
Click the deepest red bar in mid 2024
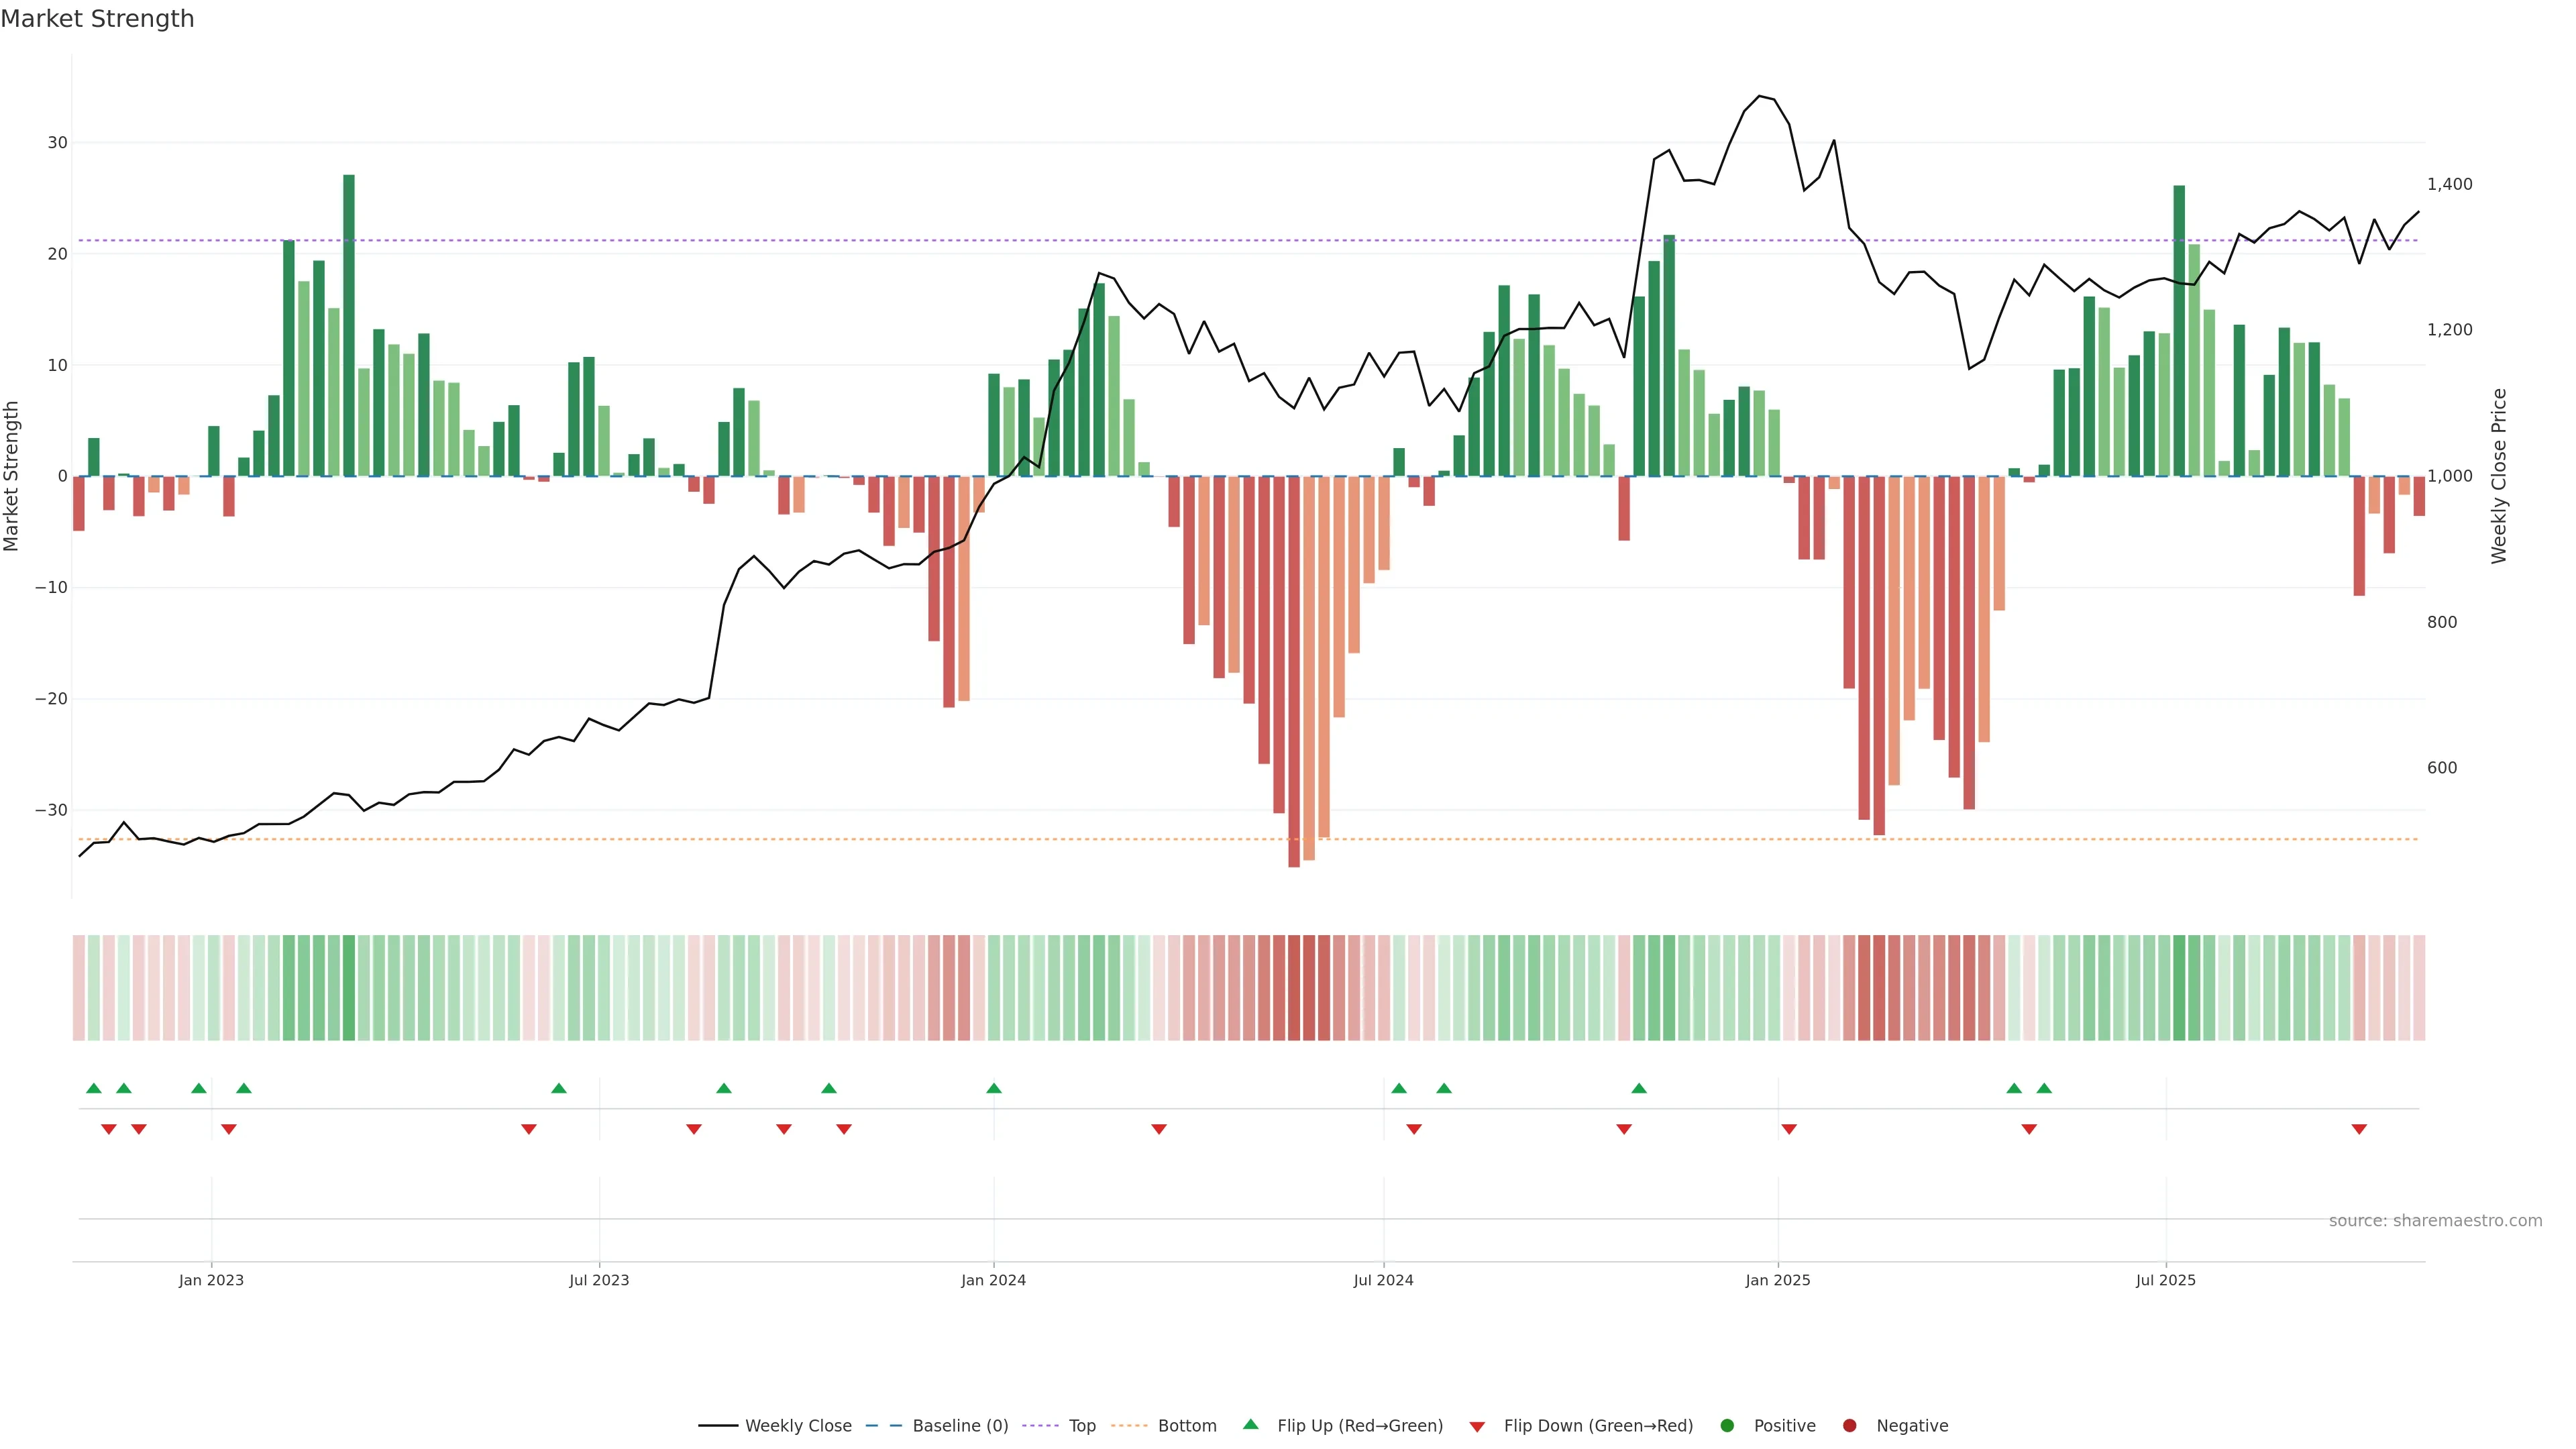1294,670
